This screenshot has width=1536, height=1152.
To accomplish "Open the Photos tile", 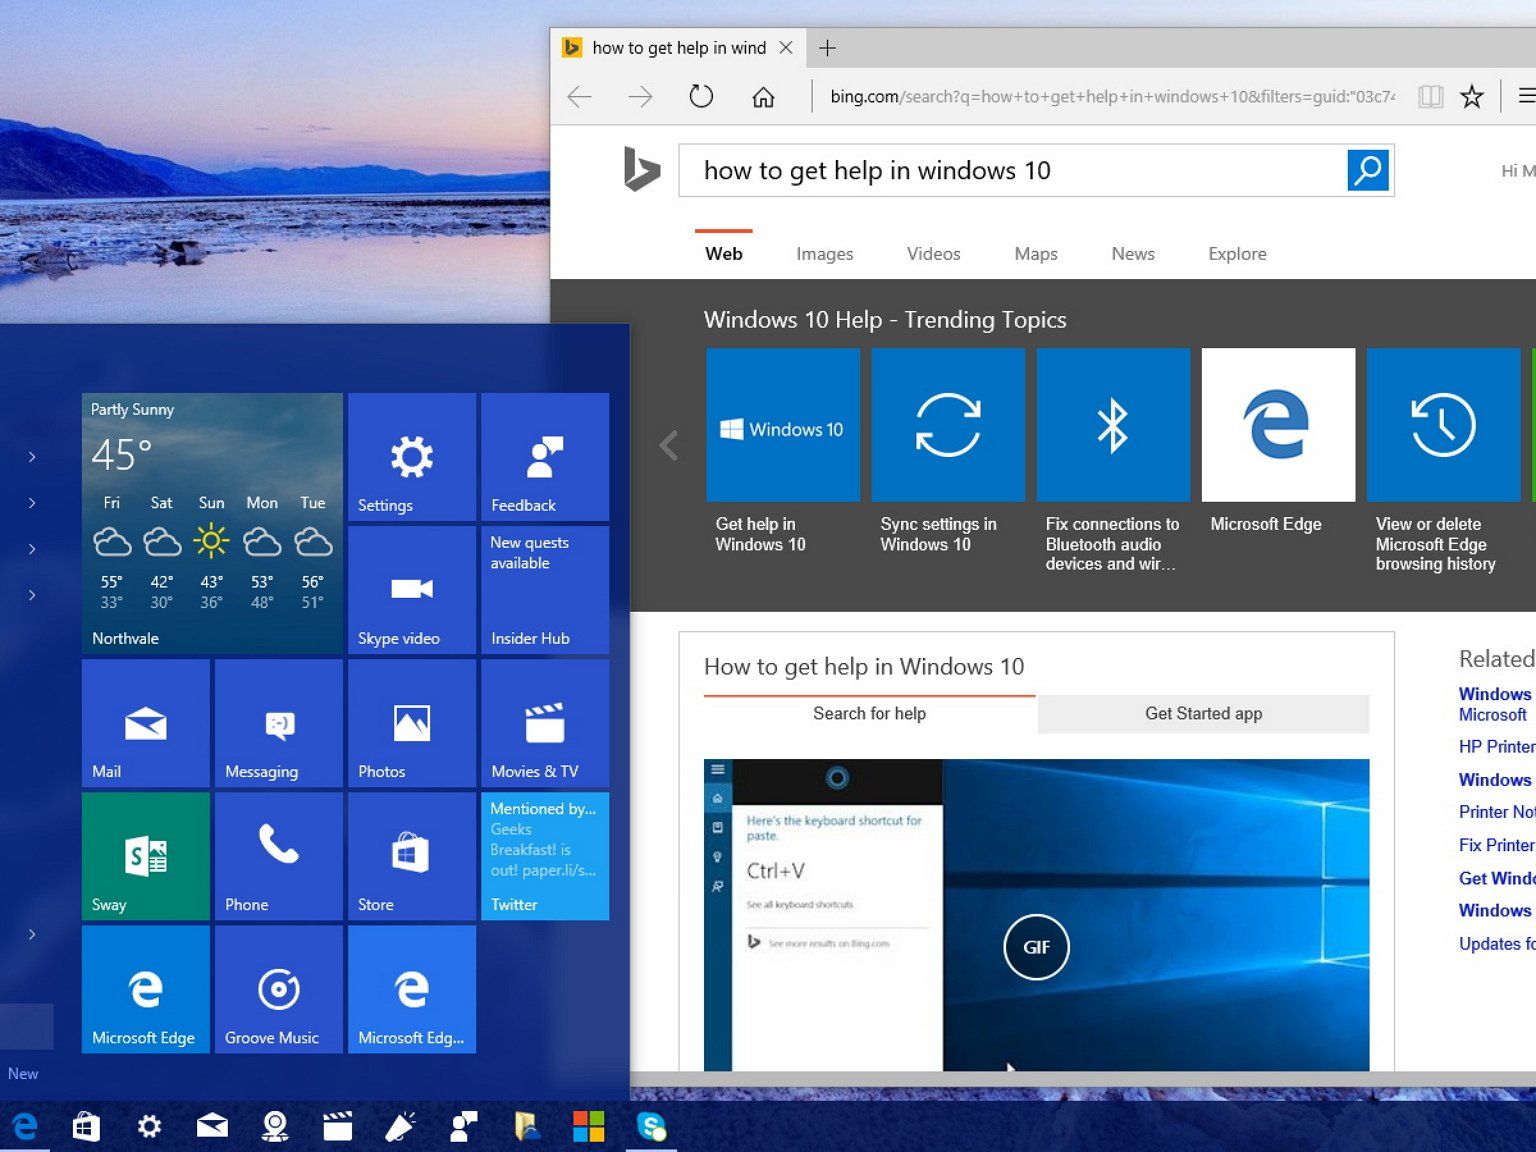I will [412, 723].
